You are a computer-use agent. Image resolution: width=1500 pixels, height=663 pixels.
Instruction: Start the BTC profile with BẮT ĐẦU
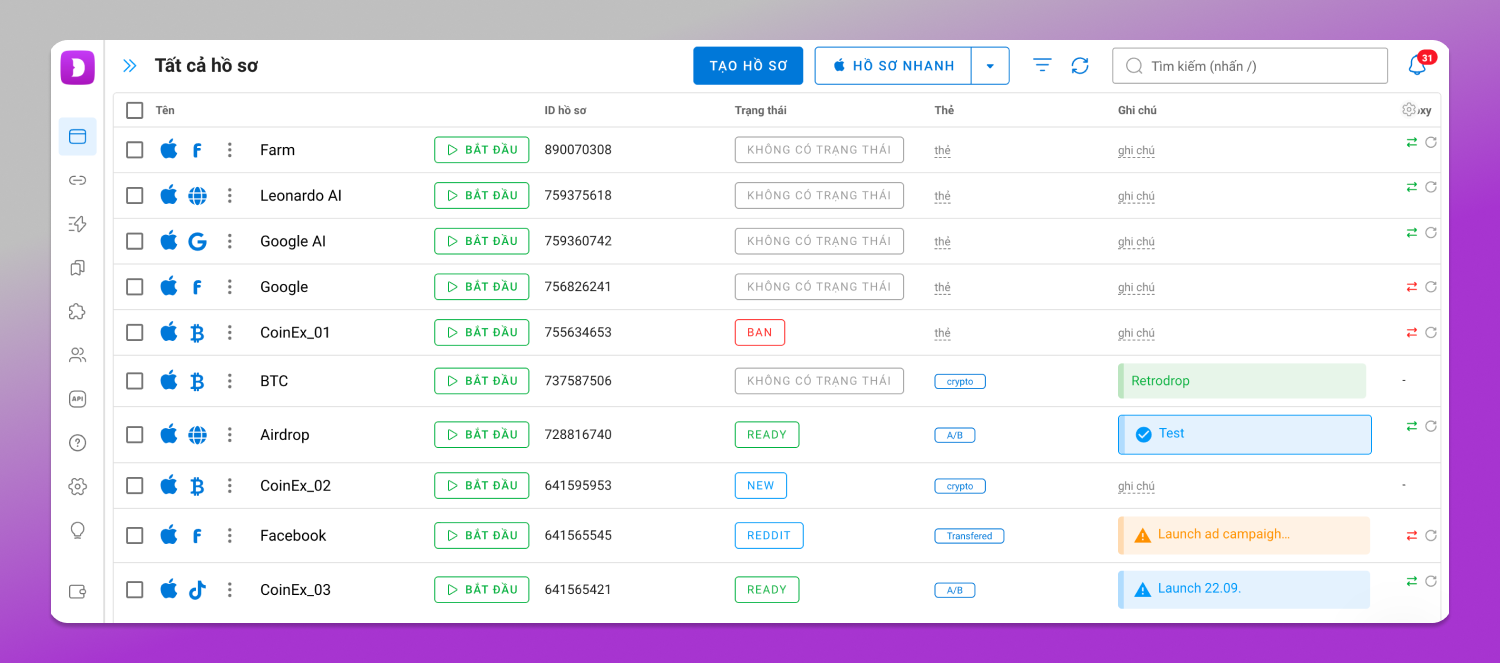point(481,381)
